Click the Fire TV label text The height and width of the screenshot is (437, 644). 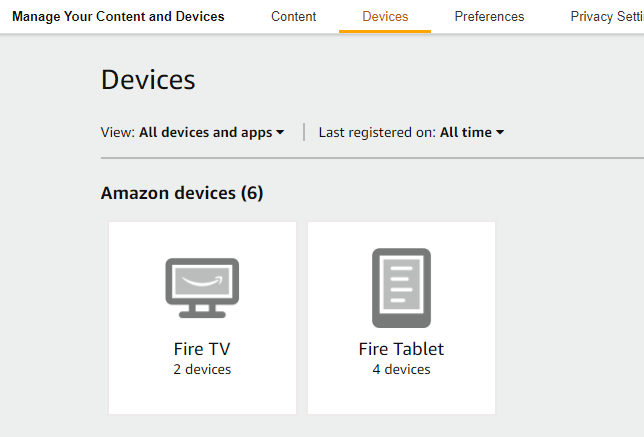[202, 349]
